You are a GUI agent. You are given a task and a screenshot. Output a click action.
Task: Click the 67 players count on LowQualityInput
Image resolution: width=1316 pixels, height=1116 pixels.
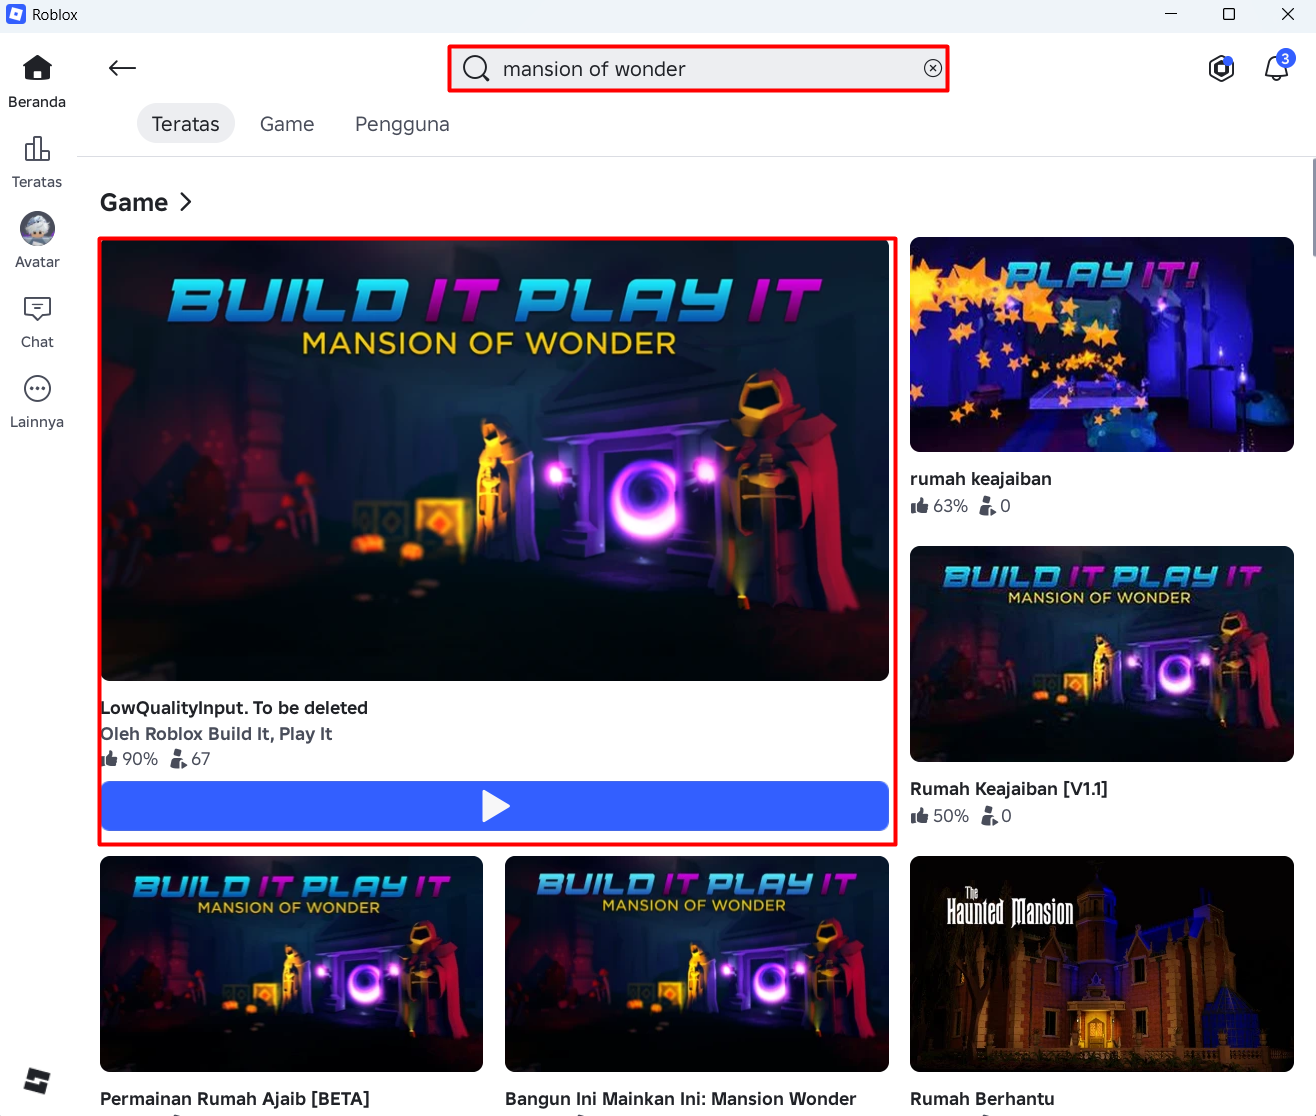[190, 759]
